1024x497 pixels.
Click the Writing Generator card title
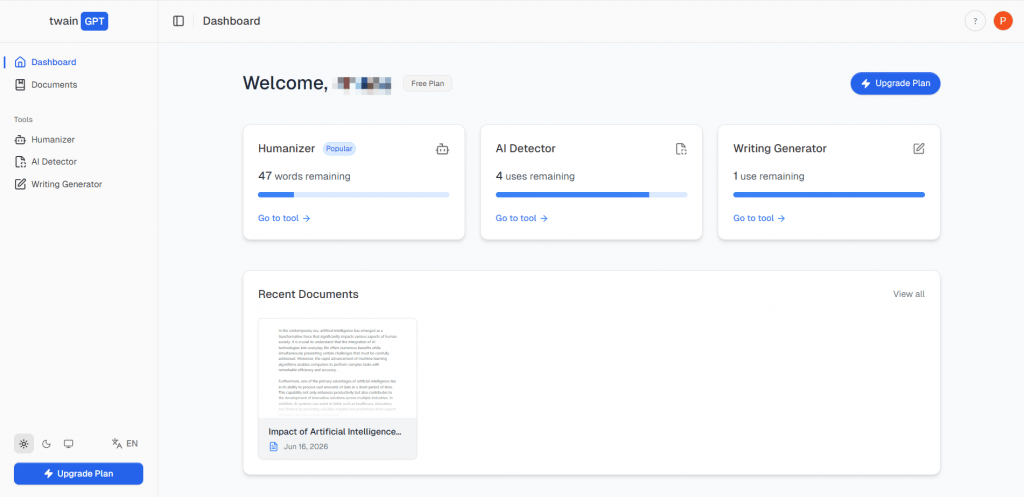[780, 149]
